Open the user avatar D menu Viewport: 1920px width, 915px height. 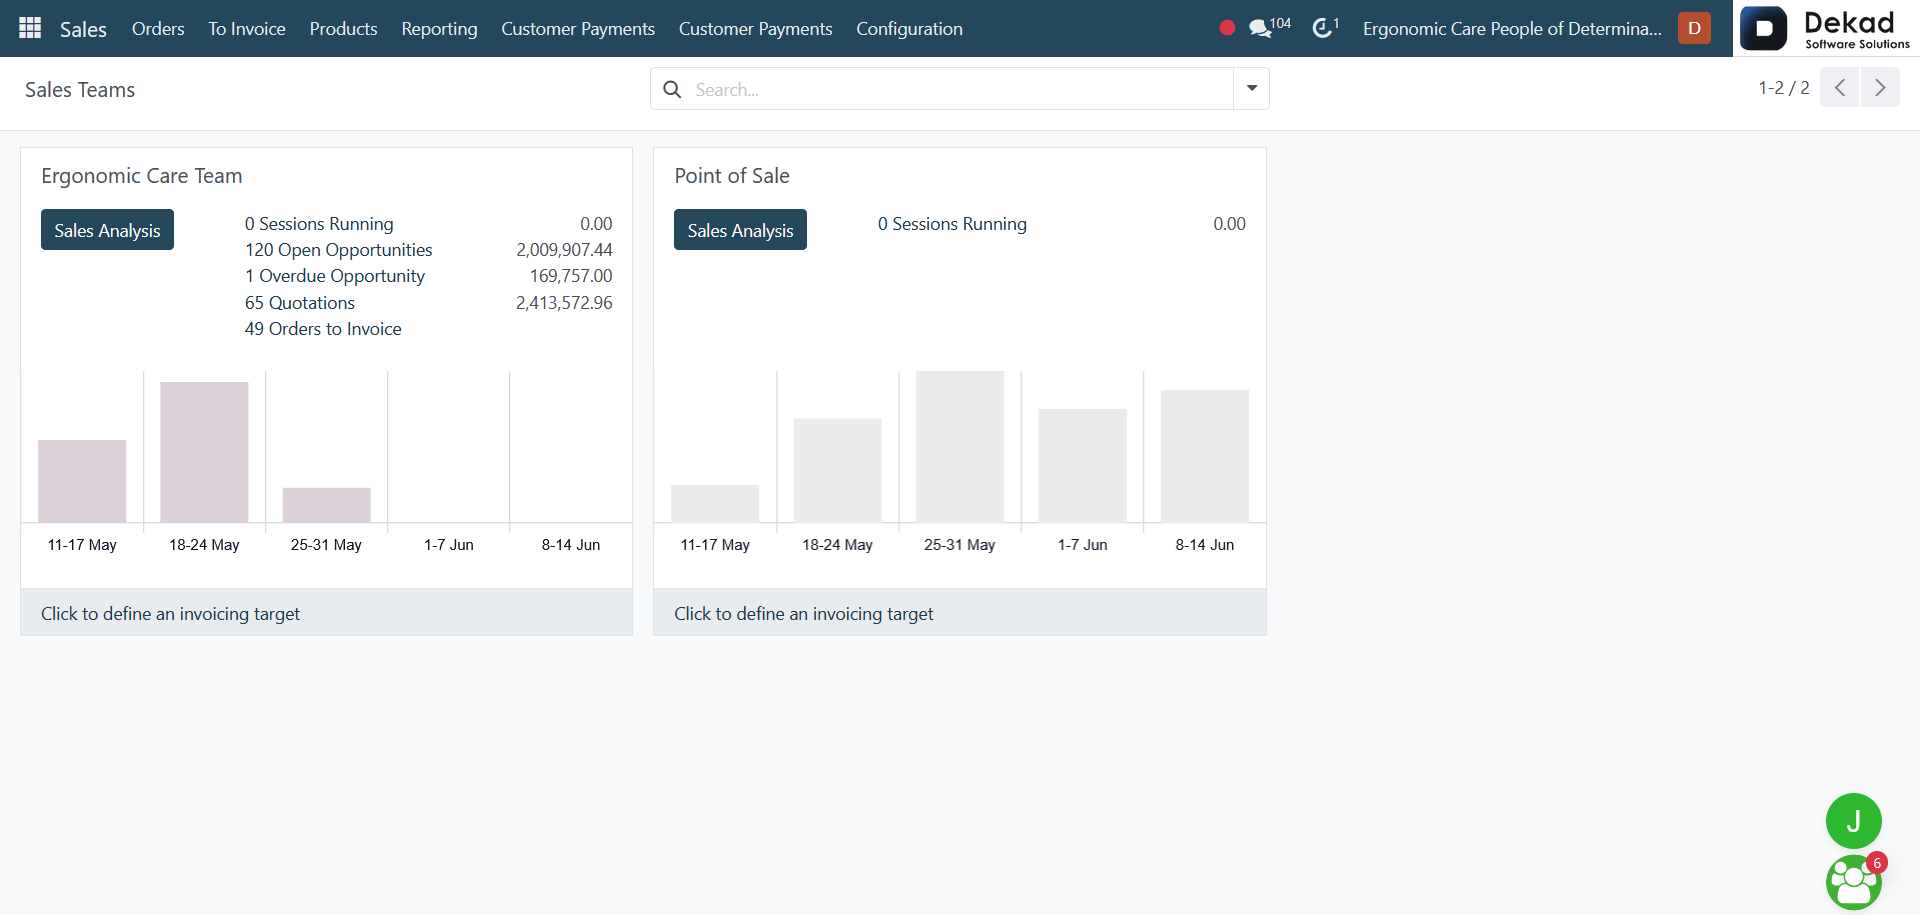click(1694, 28)
